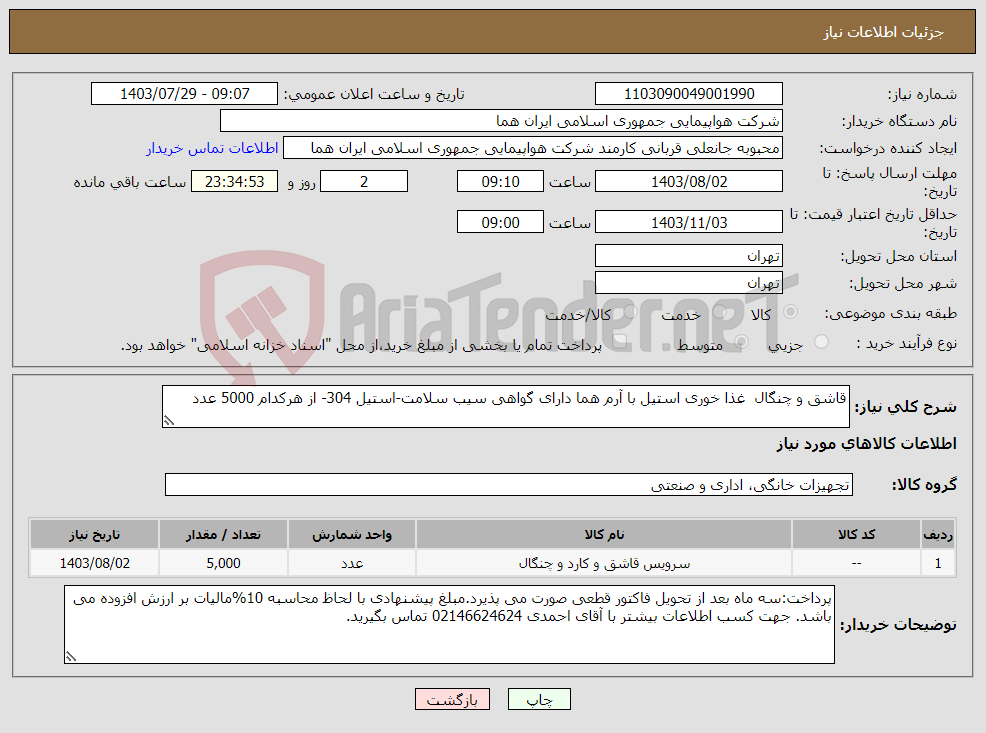The image size is (986, 733).
Task: Click the بازگشت (back) button
Action: point(452,699)
